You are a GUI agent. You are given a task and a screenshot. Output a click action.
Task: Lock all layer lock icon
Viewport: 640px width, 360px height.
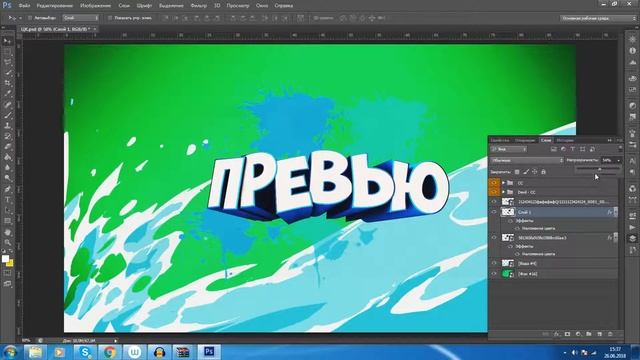pyautogui.click(x=543, y=172)
